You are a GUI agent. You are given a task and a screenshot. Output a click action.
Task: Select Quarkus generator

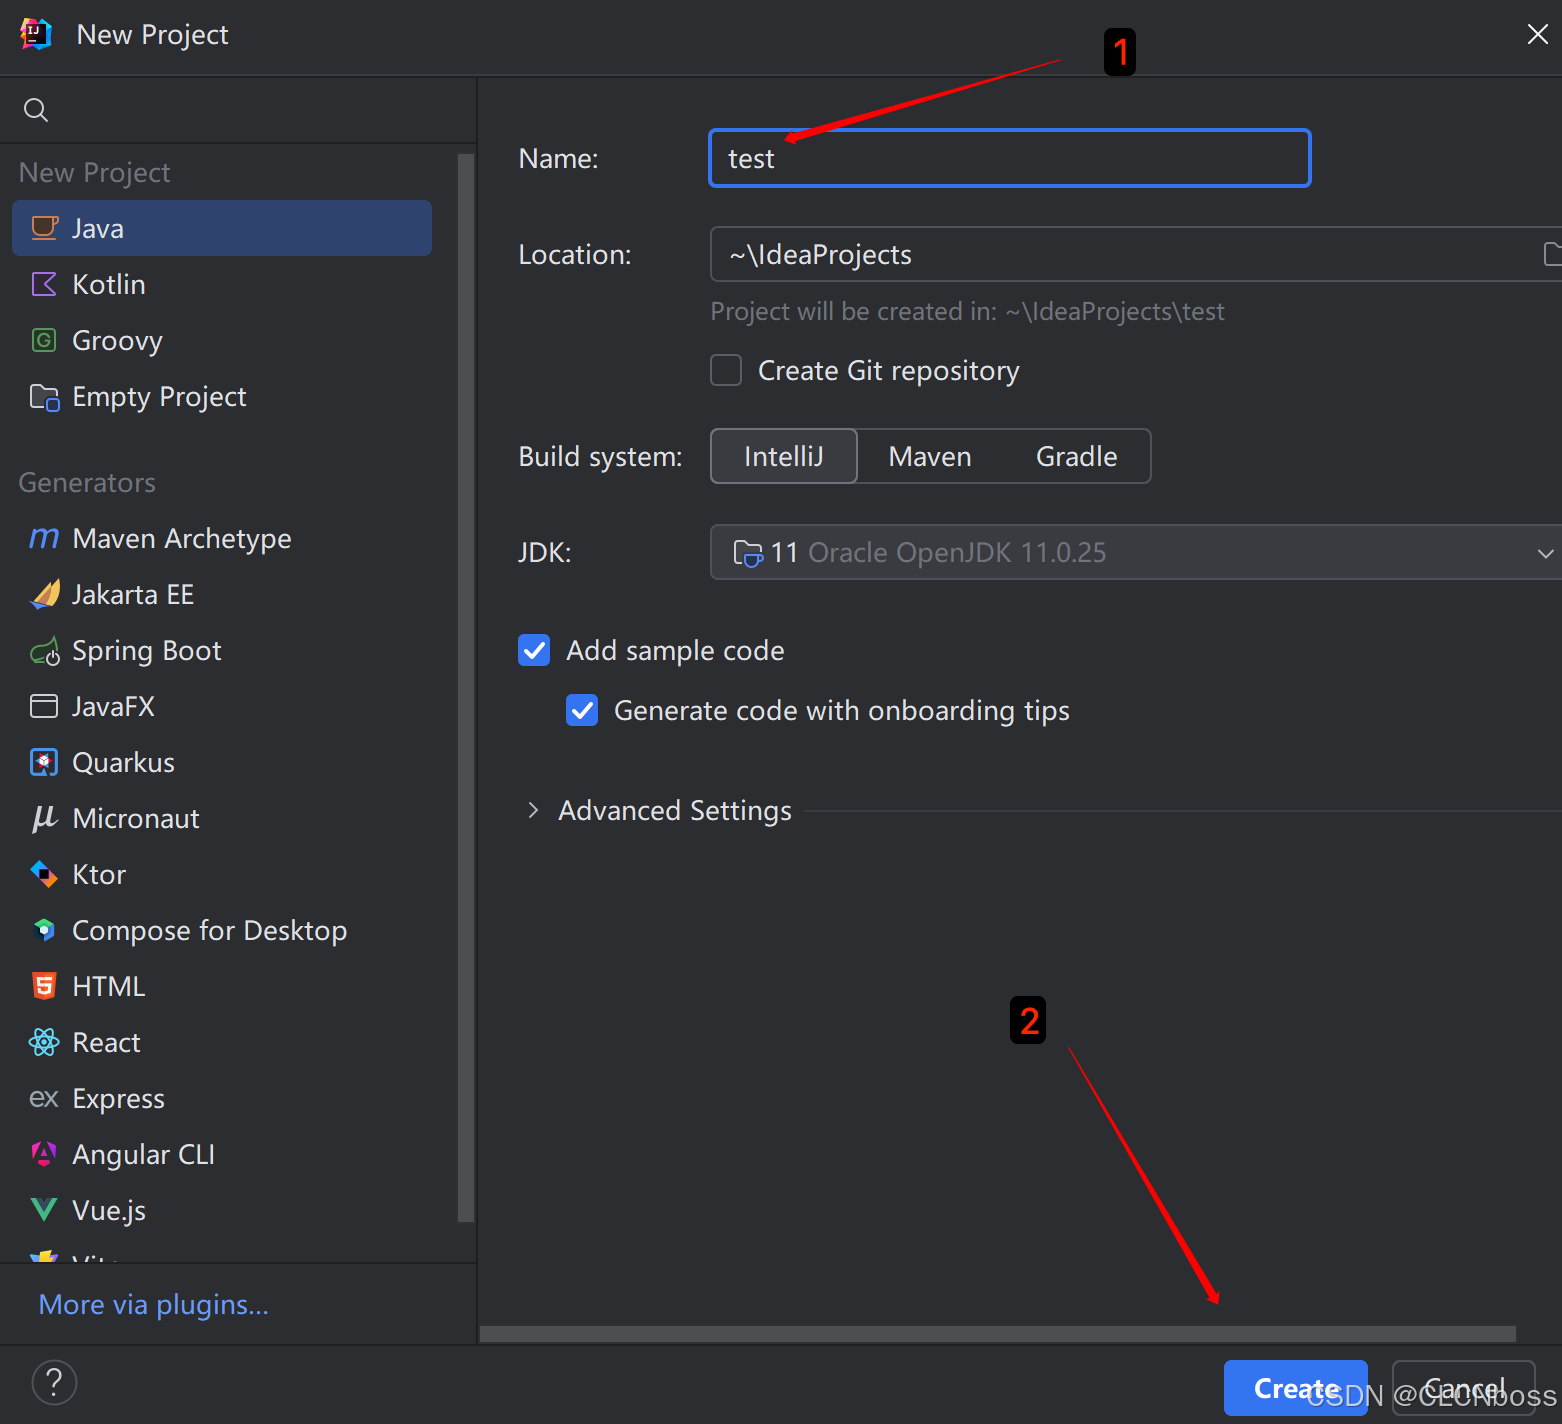(x=222, y=762)
